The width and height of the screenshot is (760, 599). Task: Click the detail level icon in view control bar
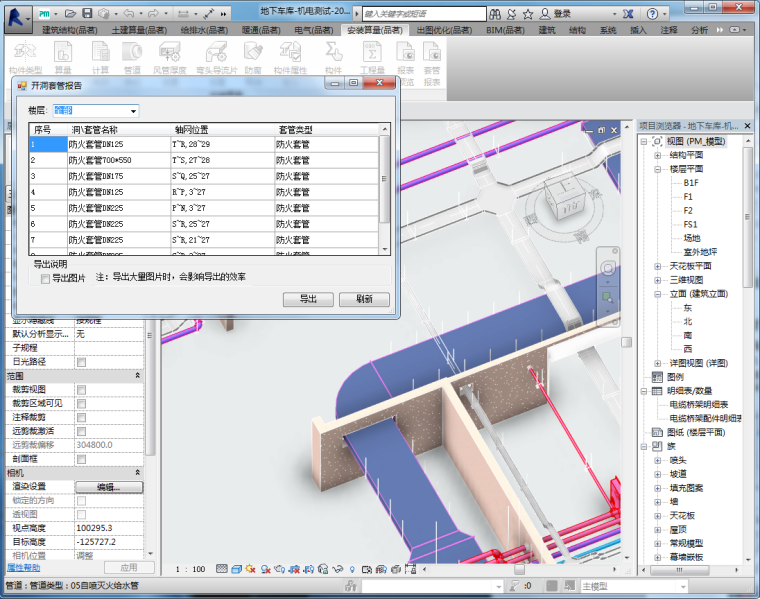[x=222, y=569]
